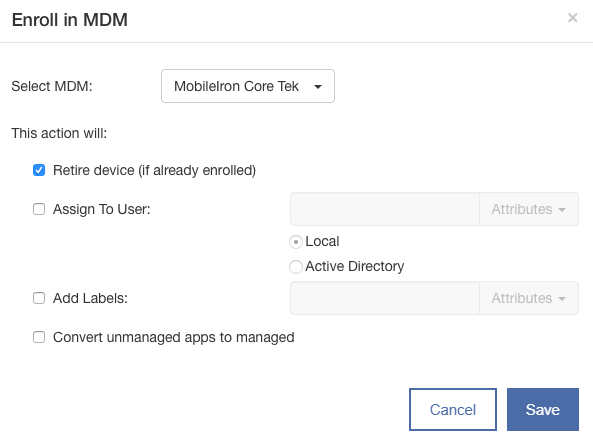This screenshot has height=443, width=593.
Task: Save the MDM enrollment settings
Action: tap(543, 409)
